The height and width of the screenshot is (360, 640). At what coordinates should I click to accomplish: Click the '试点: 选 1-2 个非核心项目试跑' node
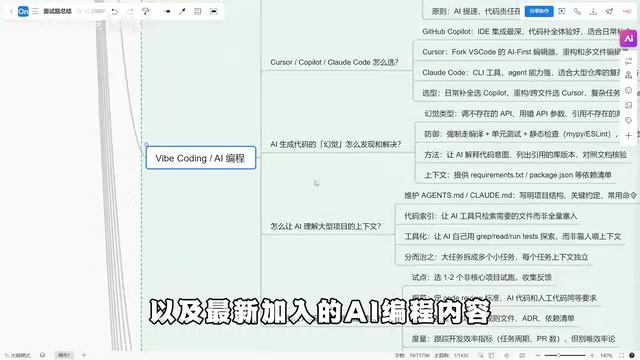click(482, 277)
